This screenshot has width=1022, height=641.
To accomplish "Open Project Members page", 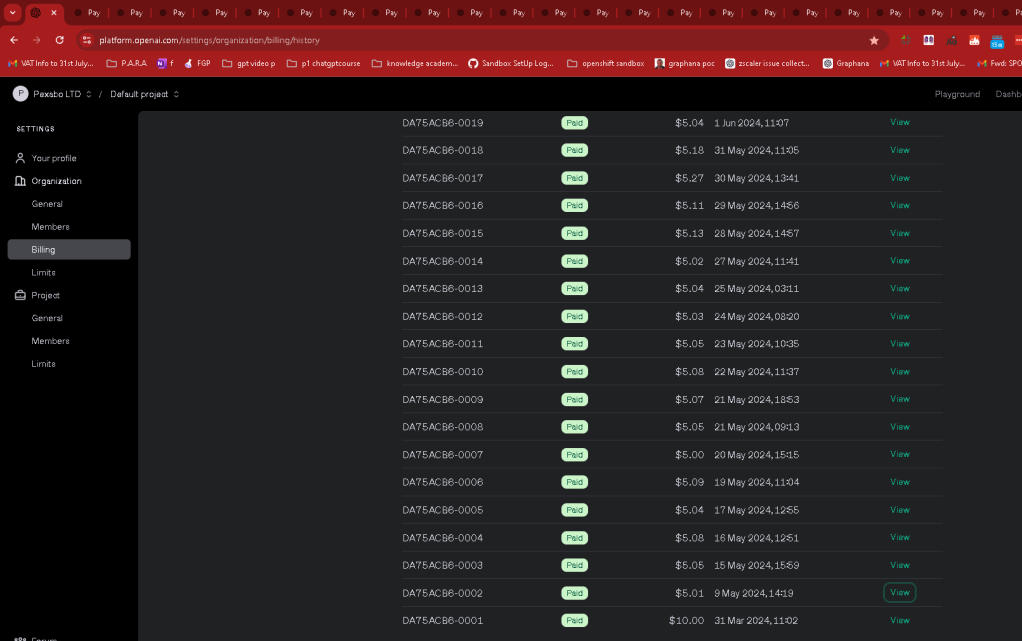I will pyautogui.click(x=50, y=340).
